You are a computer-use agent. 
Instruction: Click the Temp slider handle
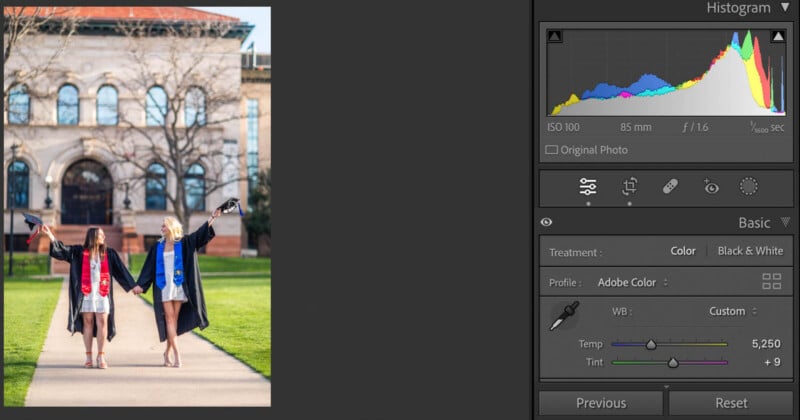651,344
